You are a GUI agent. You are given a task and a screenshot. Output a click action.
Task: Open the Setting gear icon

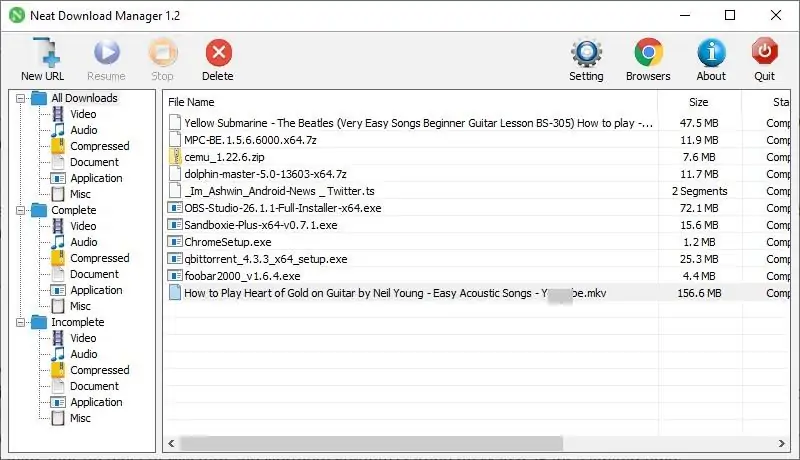click(587, 53)
